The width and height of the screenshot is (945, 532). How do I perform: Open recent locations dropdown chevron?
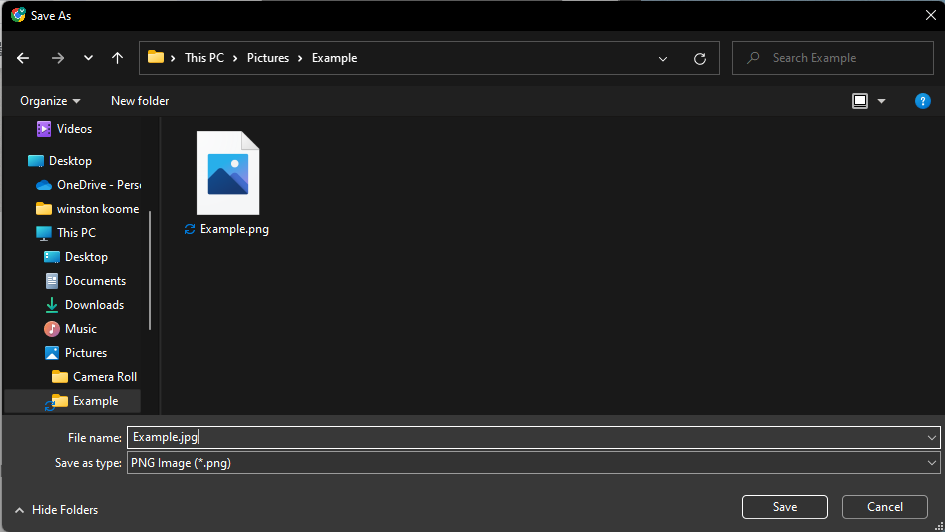pos(89,58)
